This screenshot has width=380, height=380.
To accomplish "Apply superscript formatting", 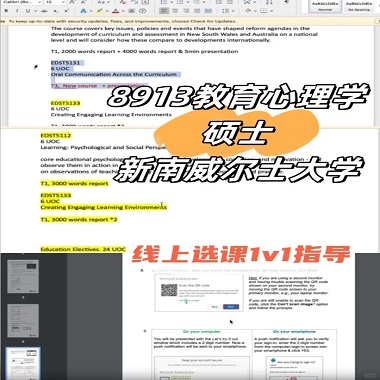I will coord(66,11).
